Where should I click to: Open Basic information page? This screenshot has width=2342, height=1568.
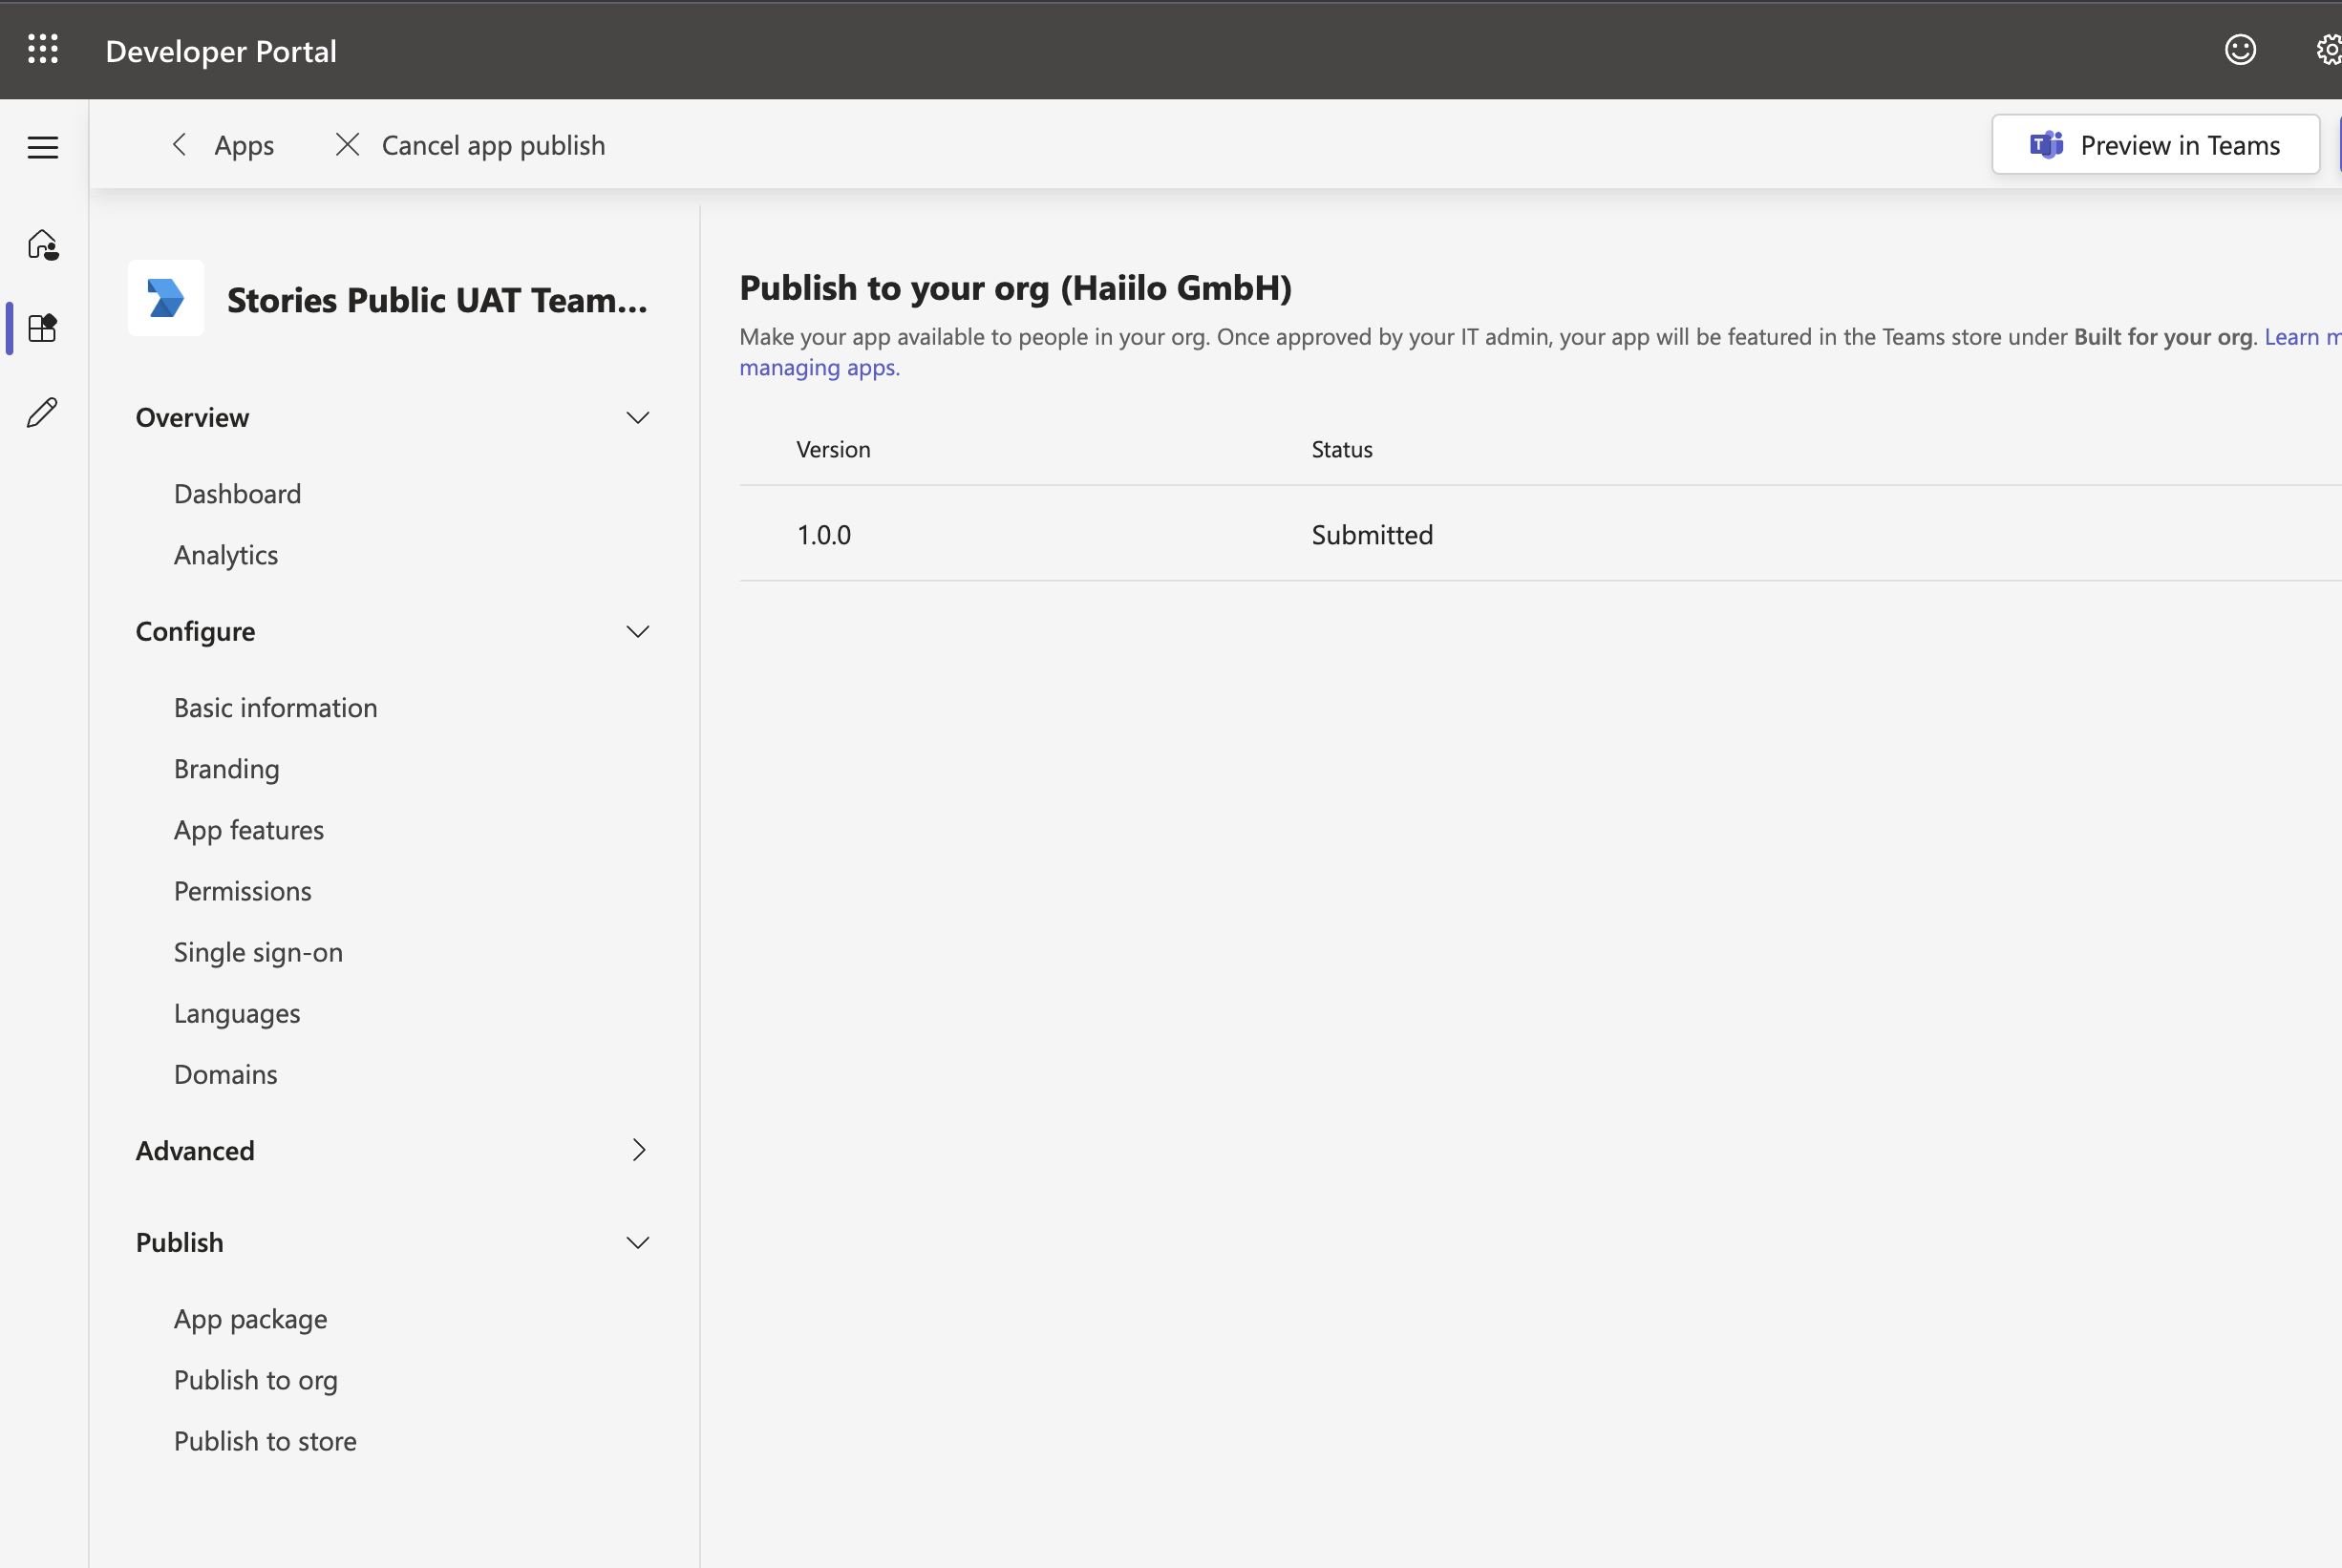(x=276, y=707)
